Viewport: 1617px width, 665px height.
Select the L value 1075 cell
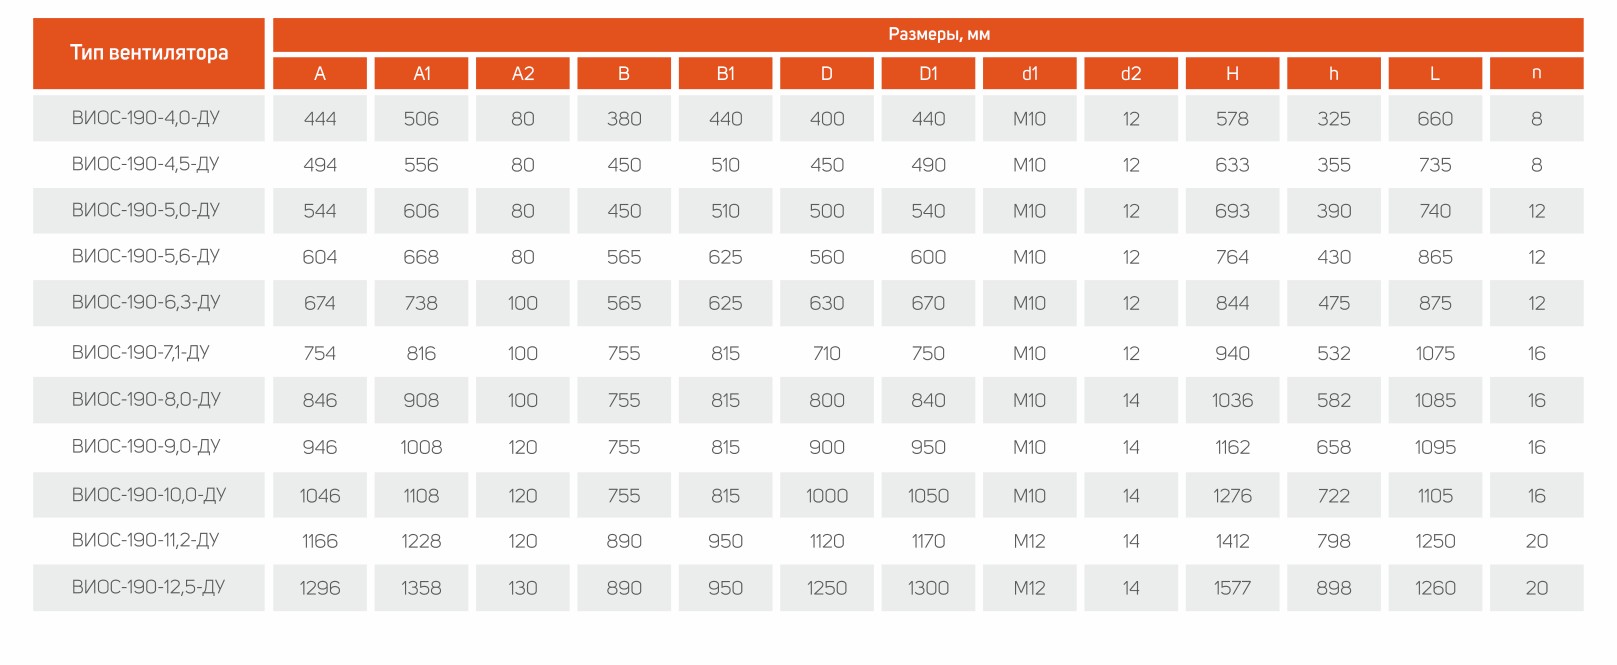(x=1435, y=352)
